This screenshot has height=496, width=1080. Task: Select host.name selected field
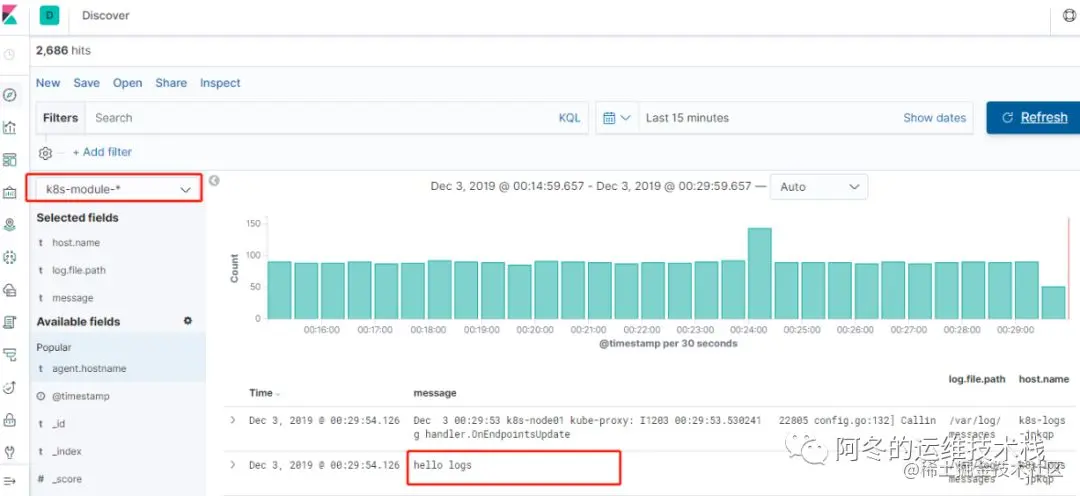coord(76,242)
